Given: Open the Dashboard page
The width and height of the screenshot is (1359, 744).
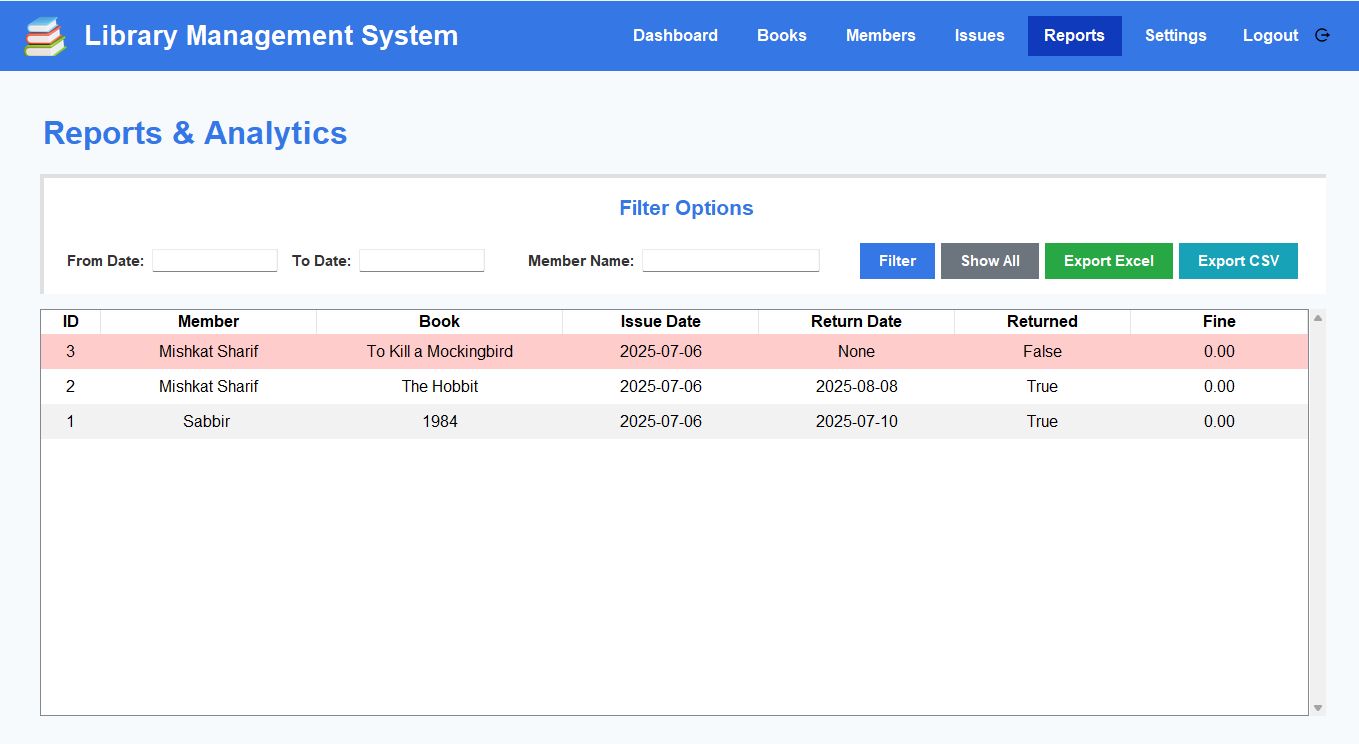Looking at the screenshot, I should 675,36.
